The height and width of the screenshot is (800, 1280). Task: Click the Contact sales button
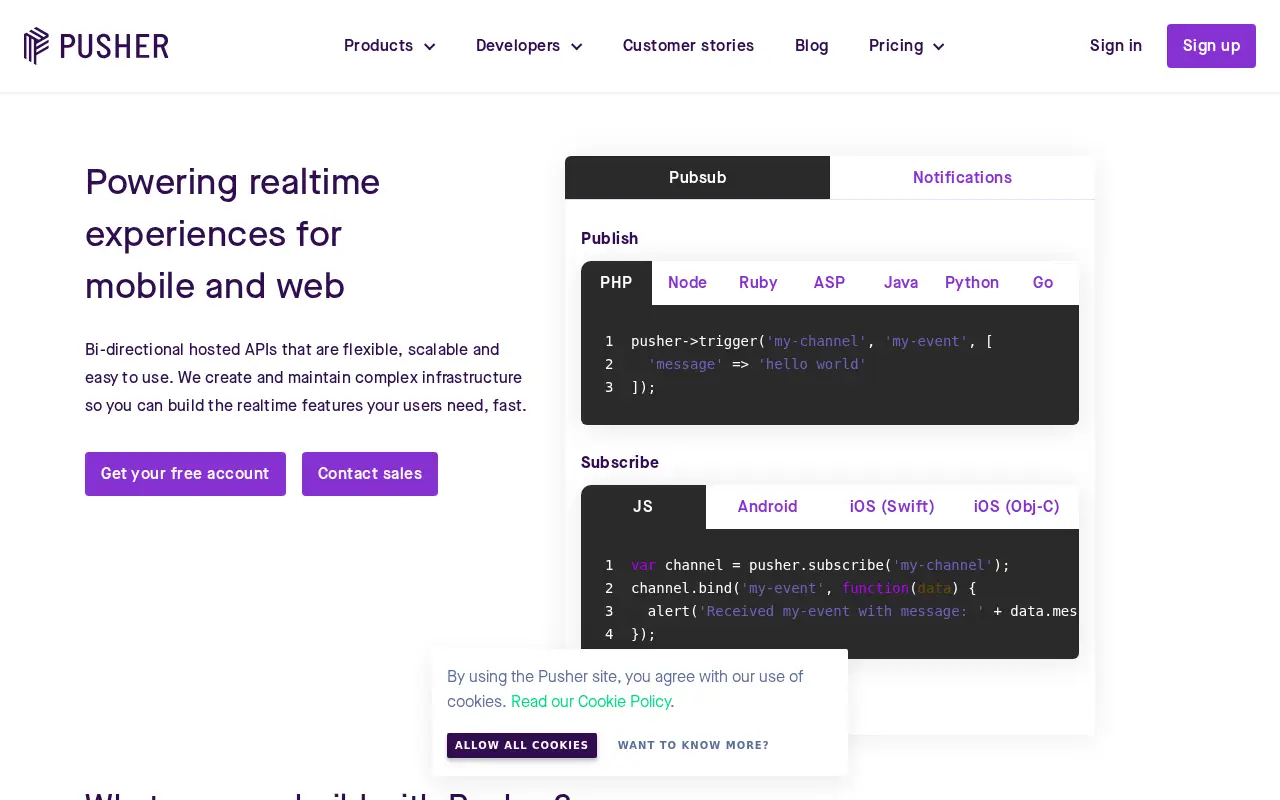pos(370,474)
